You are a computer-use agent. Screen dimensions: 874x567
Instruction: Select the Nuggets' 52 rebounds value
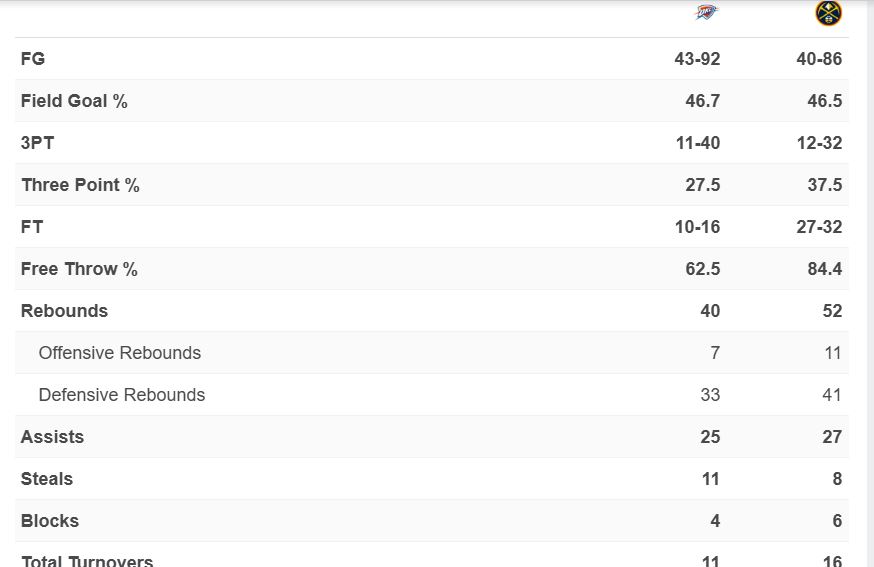click(832, 311)
